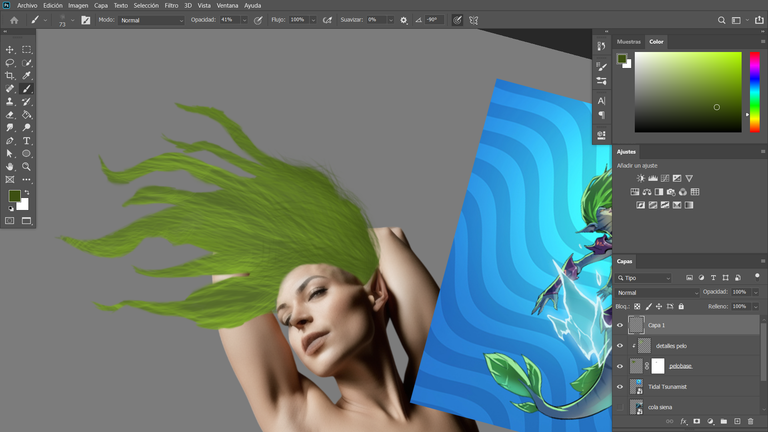Select the Clone Stamp tool
Image resolution: width=768 pixels, height=432 pixels.
(10, 101)
